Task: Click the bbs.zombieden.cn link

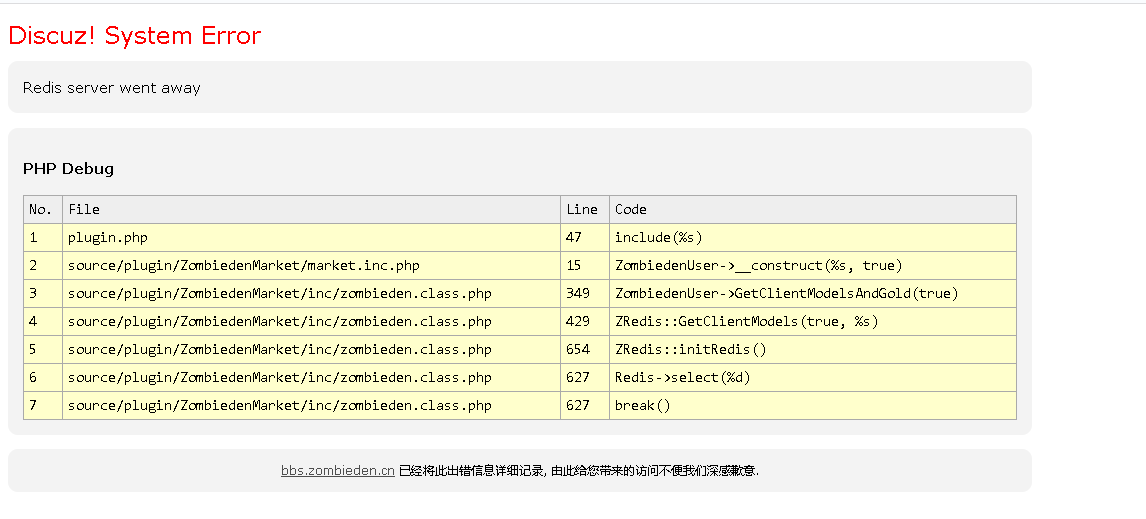Action: pos(337,470)
